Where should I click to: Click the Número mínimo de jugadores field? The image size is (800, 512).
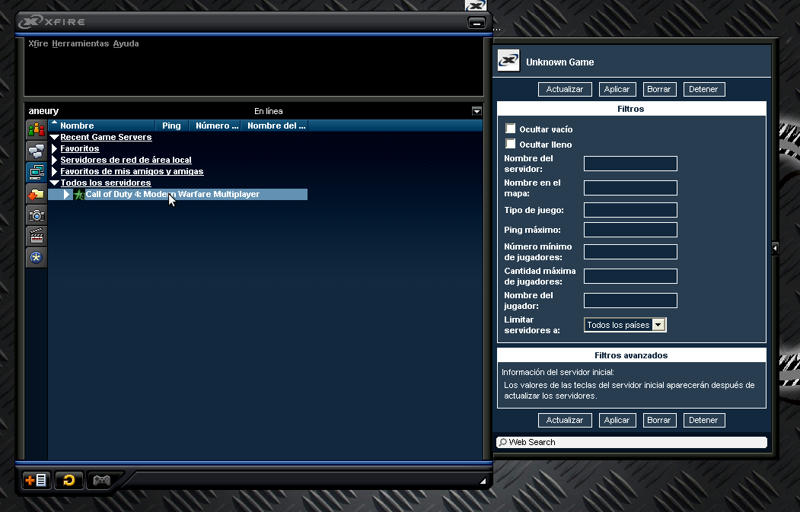pos(631,251)
